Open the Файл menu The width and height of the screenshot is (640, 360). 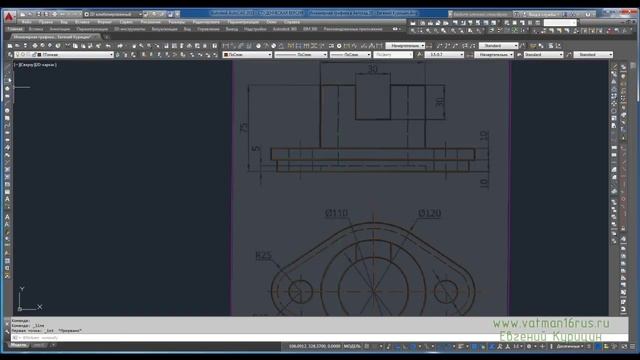pos(27,22)
